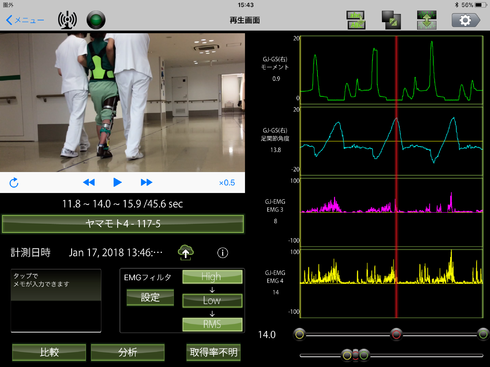Tap the gait video frame
The image size is (490, 367).
122,102
